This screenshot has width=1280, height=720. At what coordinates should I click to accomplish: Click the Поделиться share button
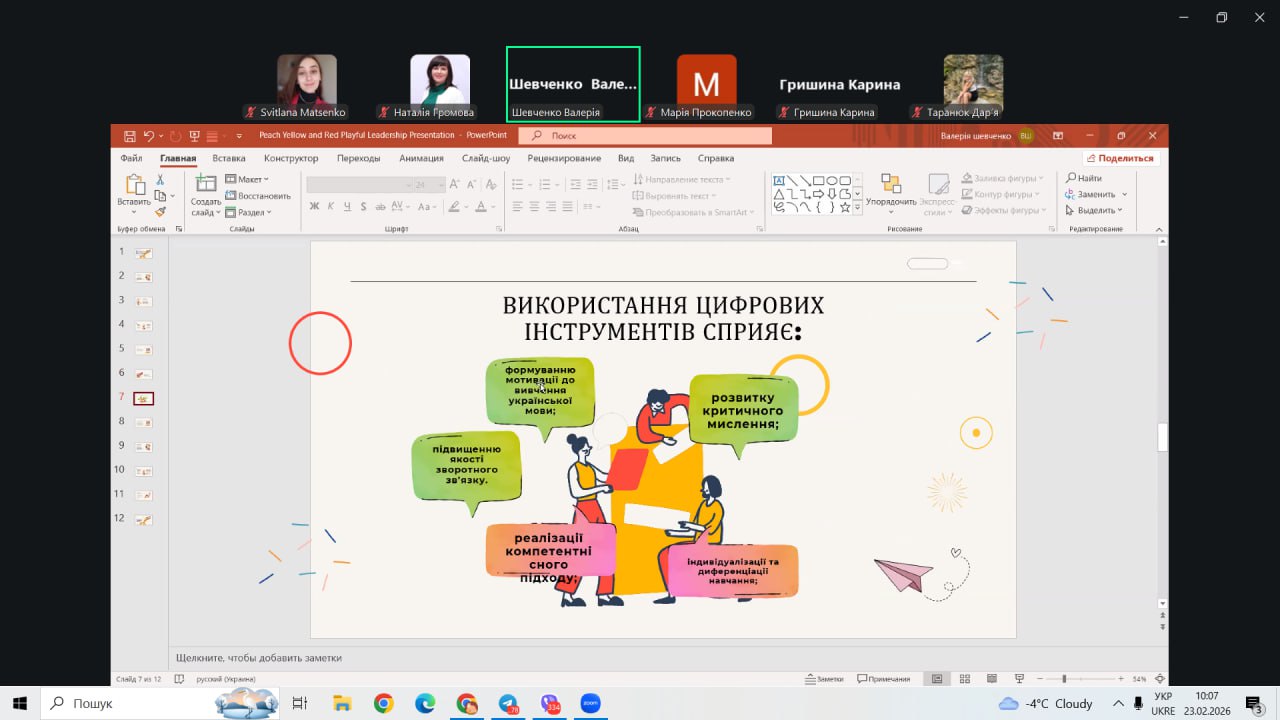[1119, 158]
